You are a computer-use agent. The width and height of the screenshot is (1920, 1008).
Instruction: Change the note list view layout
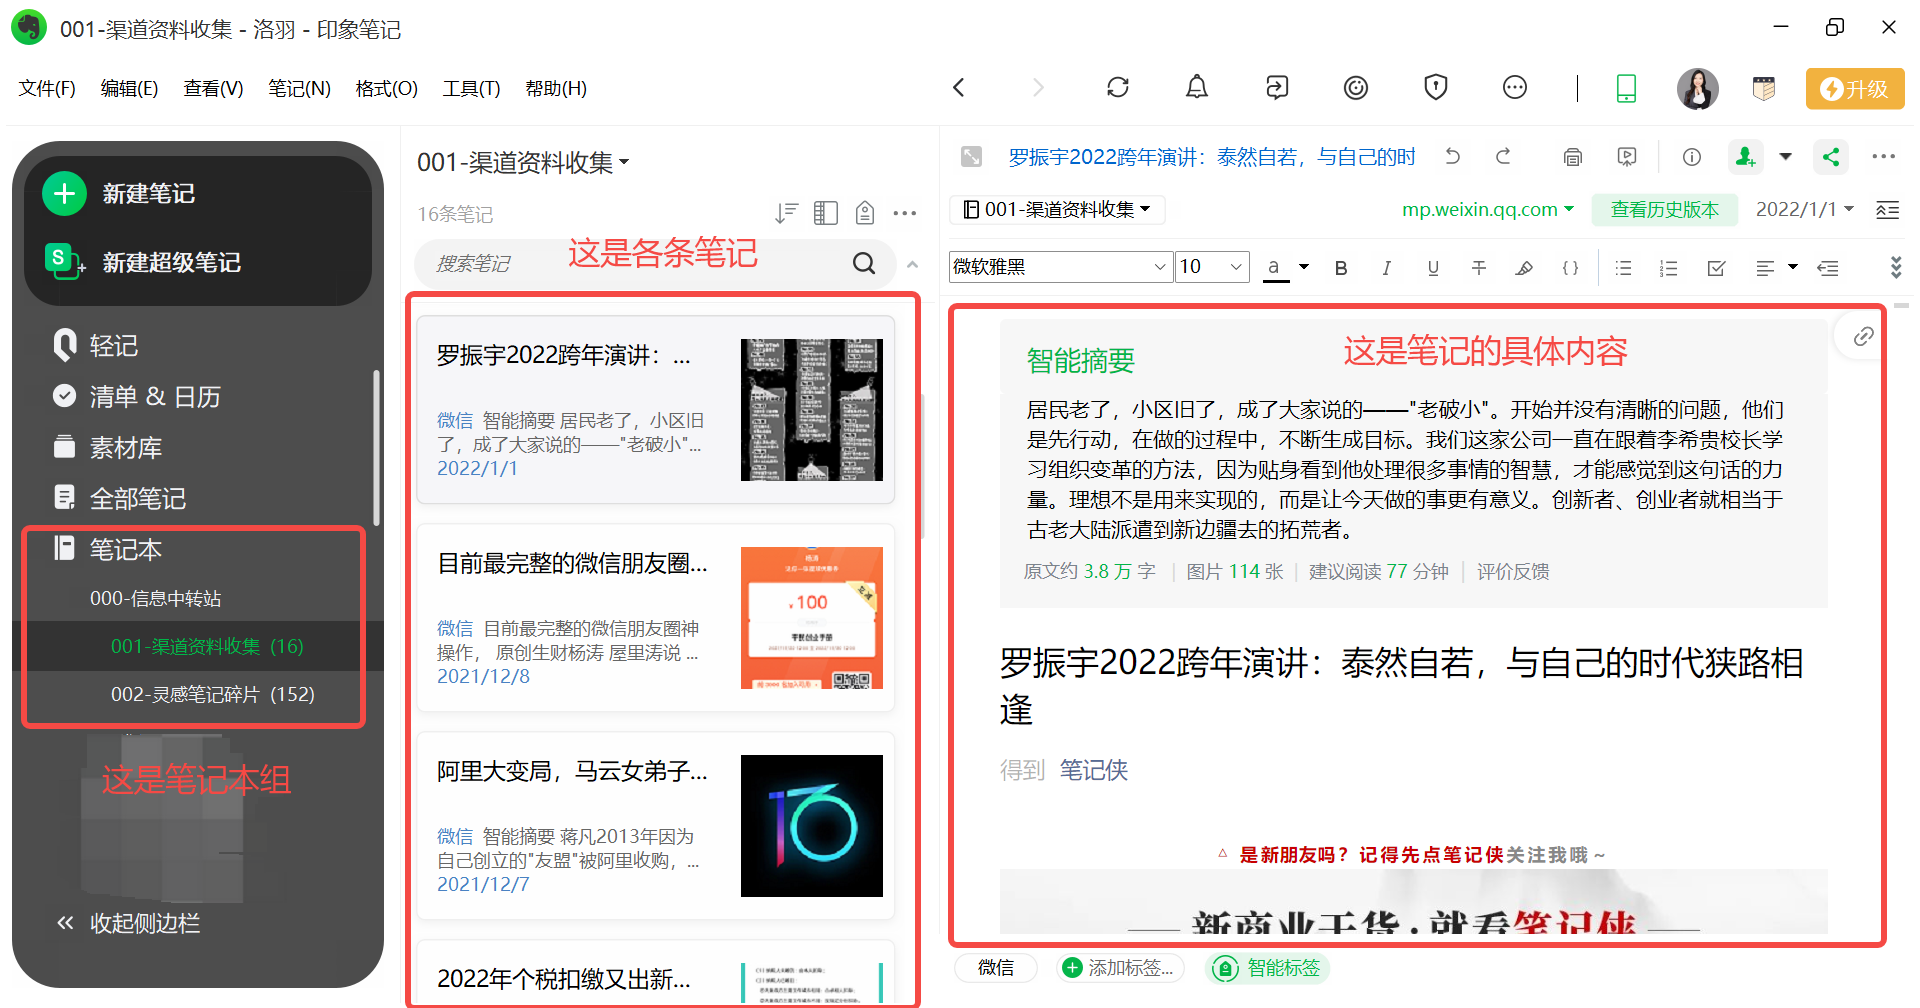[826, 213]
